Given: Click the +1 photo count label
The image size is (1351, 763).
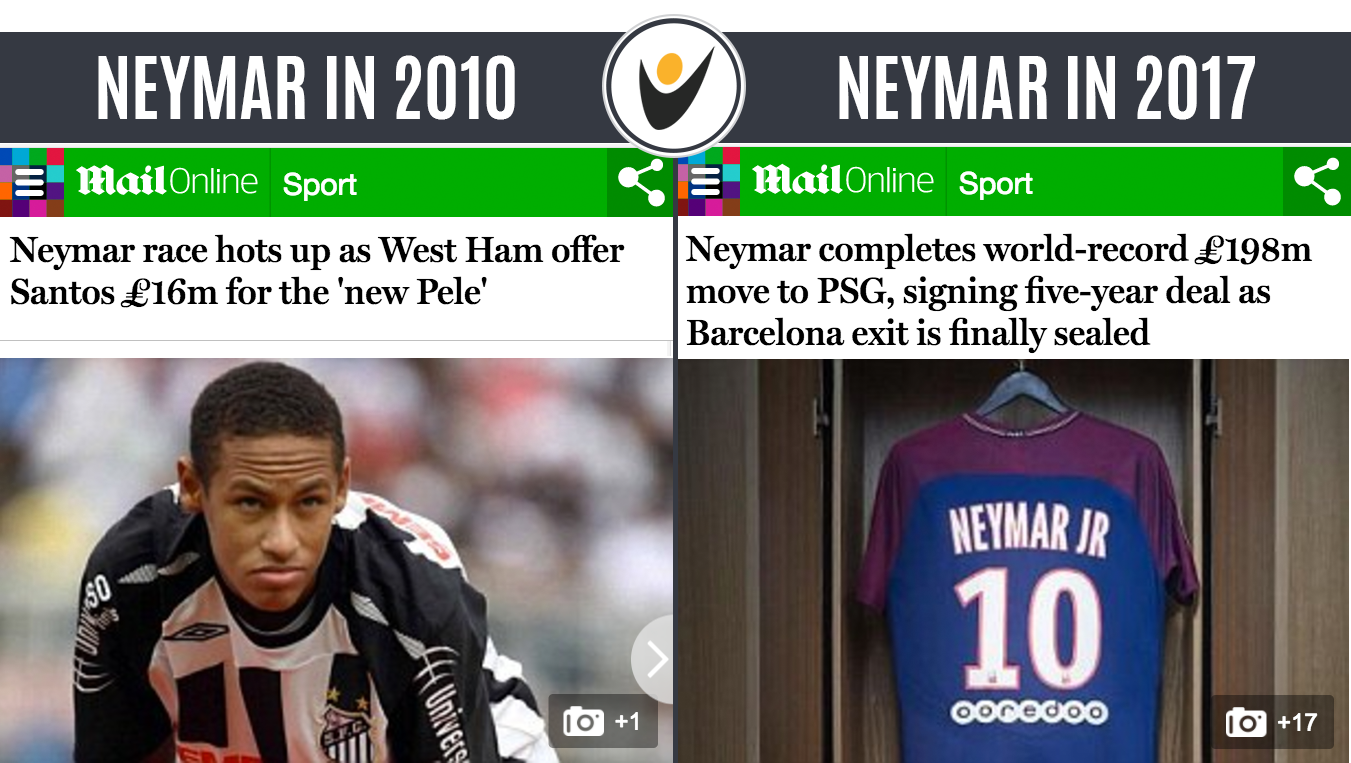Looking at the screenshot, I should (627, 722).
